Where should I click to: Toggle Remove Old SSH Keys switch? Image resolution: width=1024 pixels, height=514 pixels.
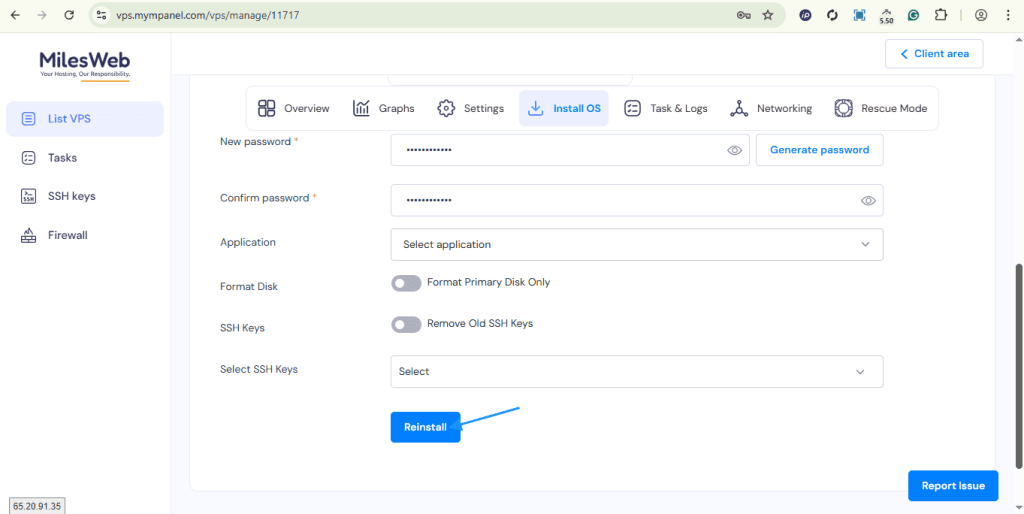tap(406, 324)
